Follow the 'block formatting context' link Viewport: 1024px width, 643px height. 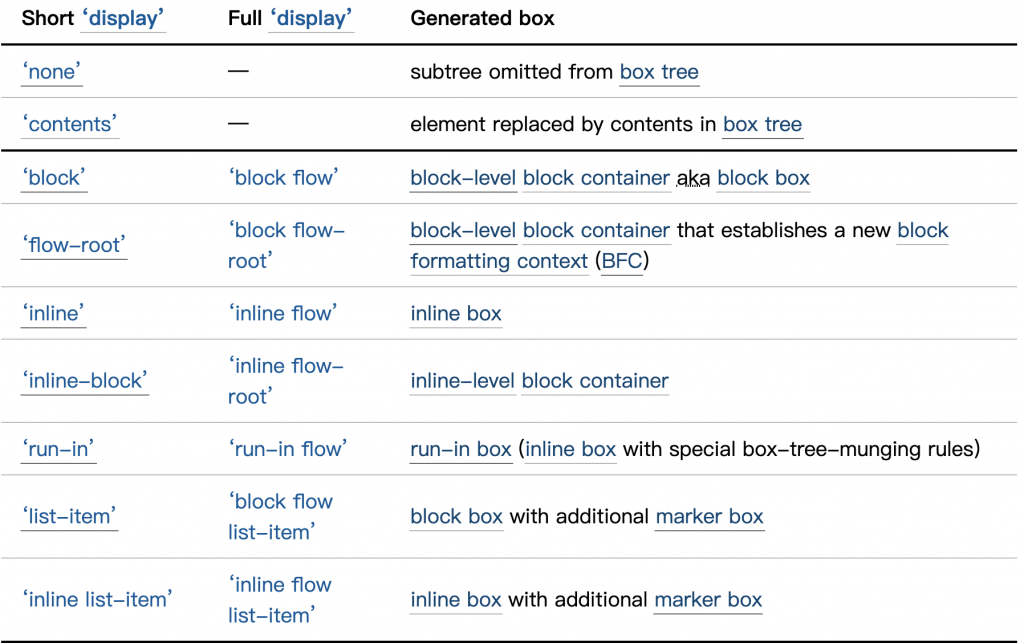click(499, 262)
